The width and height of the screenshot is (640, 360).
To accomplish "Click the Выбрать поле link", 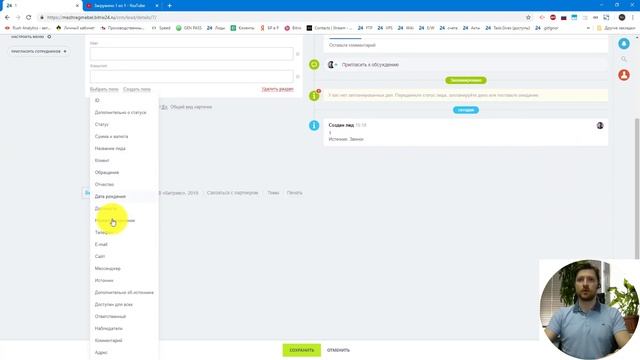I will [104, 89].
